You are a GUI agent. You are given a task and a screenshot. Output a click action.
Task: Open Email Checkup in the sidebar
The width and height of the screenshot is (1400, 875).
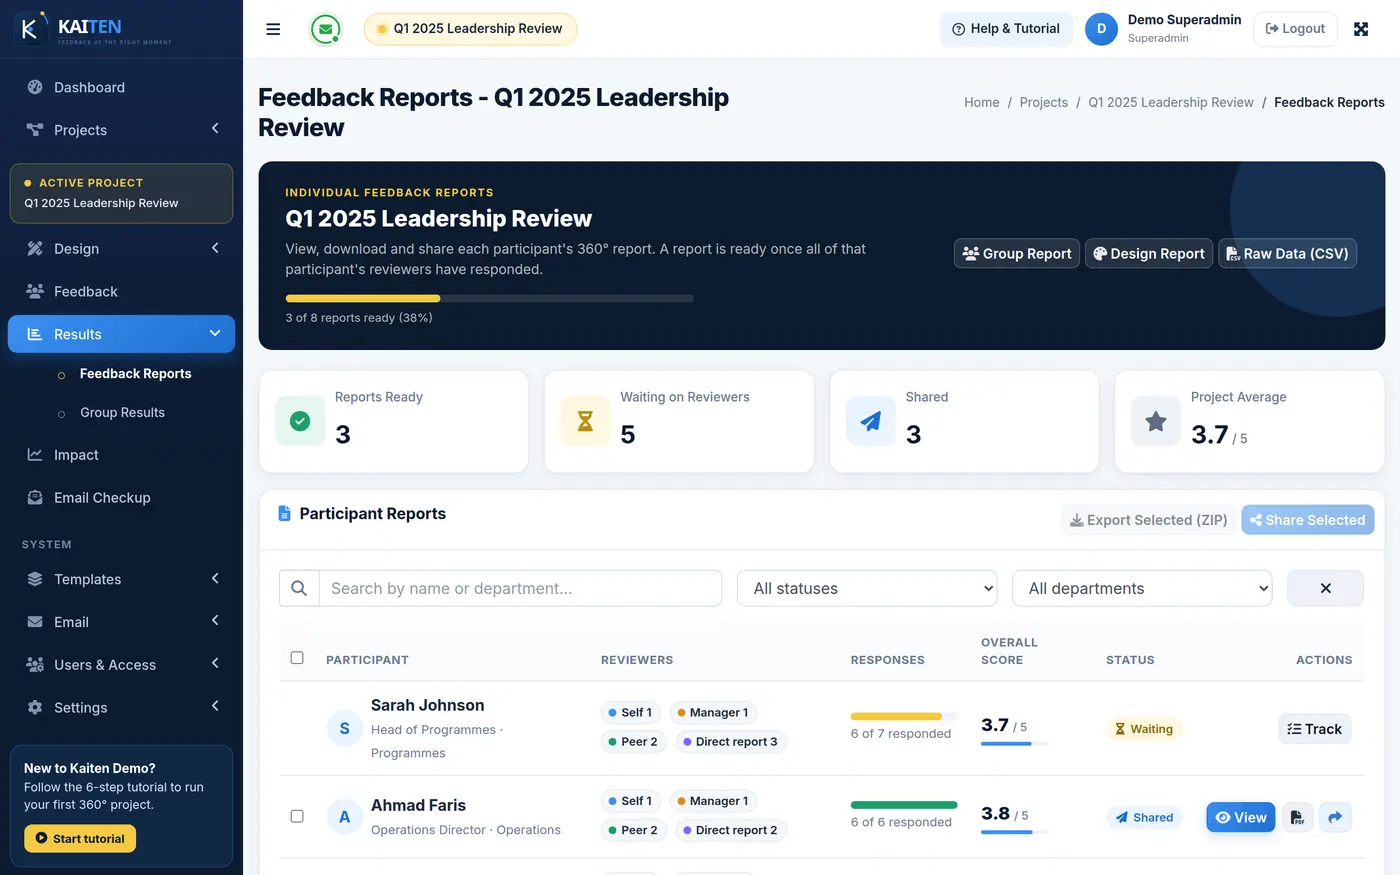[121, 497]
